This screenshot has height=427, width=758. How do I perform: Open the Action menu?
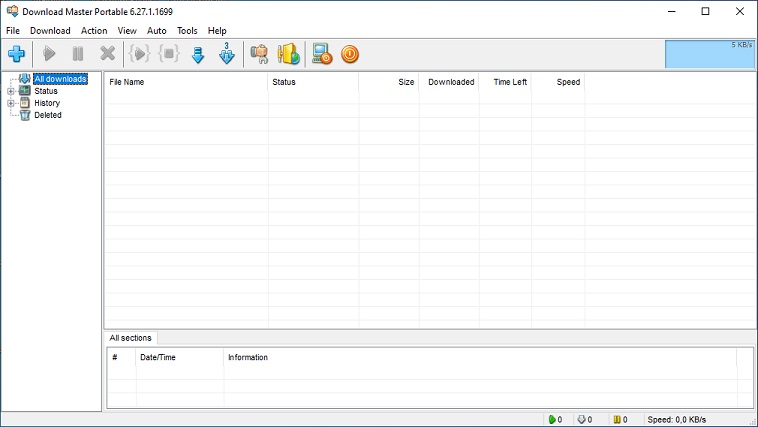(x=94, y=30)
